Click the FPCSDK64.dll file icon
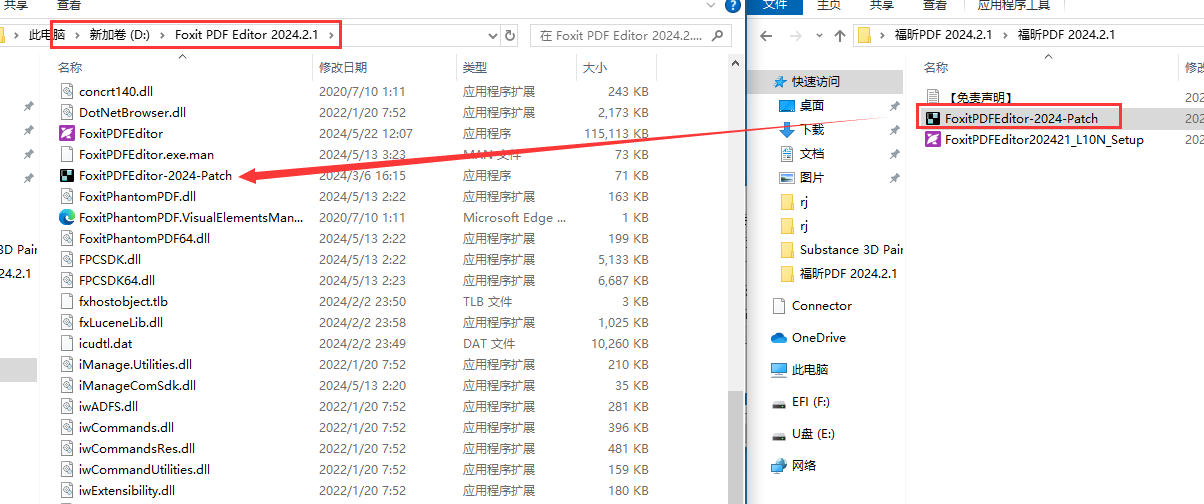 67,280
